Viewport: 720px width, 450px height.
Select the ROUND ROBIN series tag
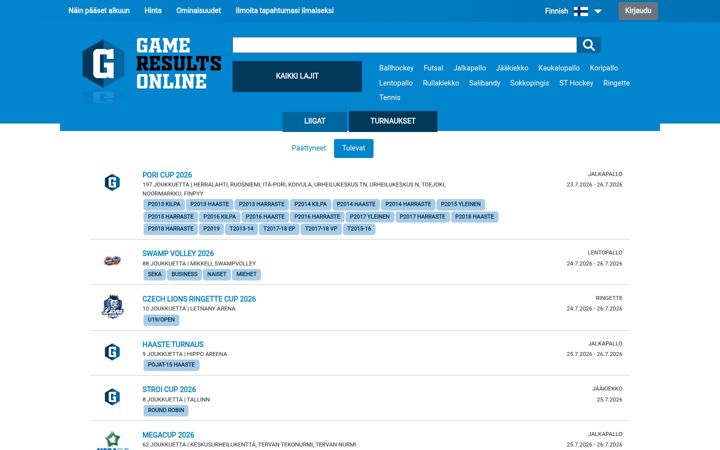(x=166, y=410)
